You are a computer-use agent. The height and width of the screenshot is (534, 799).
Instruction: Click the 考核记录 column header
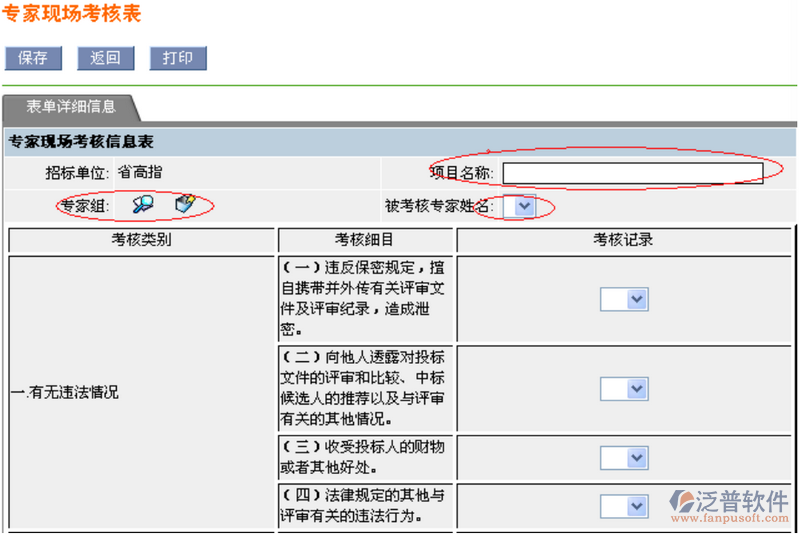[623, 240]
